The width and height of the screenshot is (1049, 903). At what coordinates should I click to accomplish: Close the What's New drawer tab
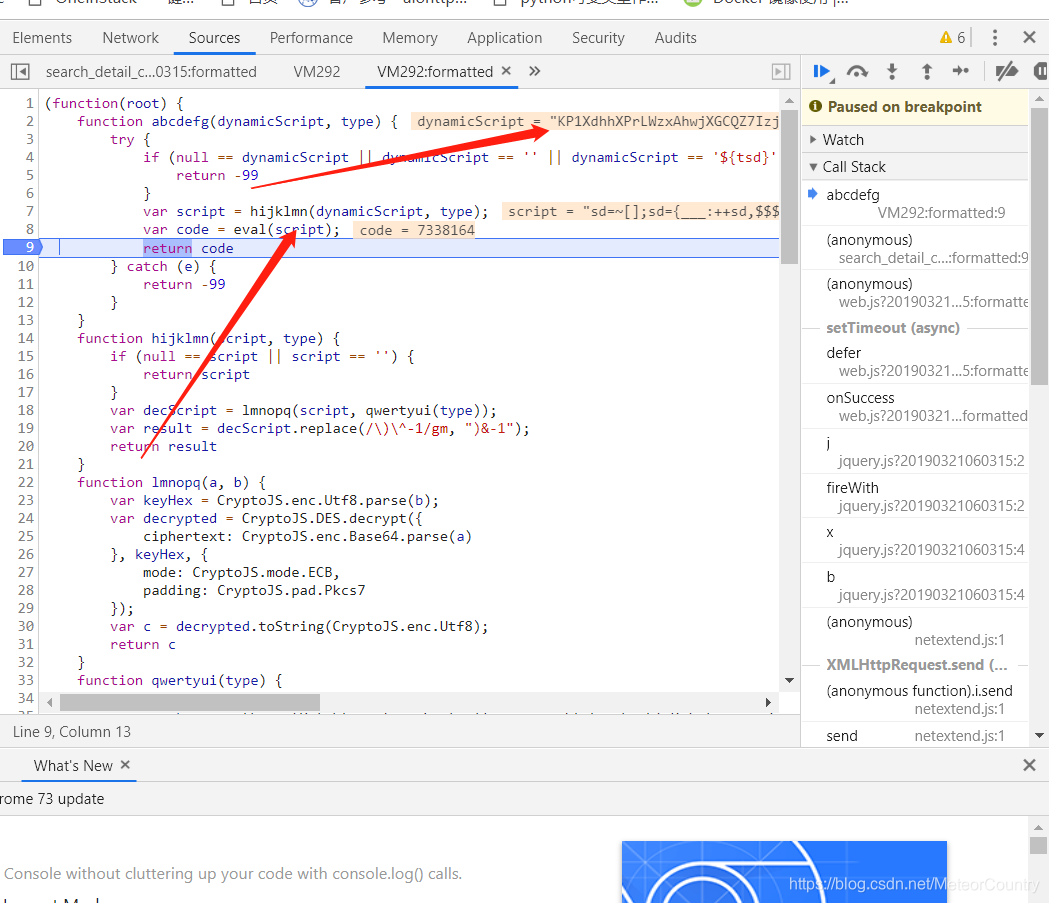[125, 765]
